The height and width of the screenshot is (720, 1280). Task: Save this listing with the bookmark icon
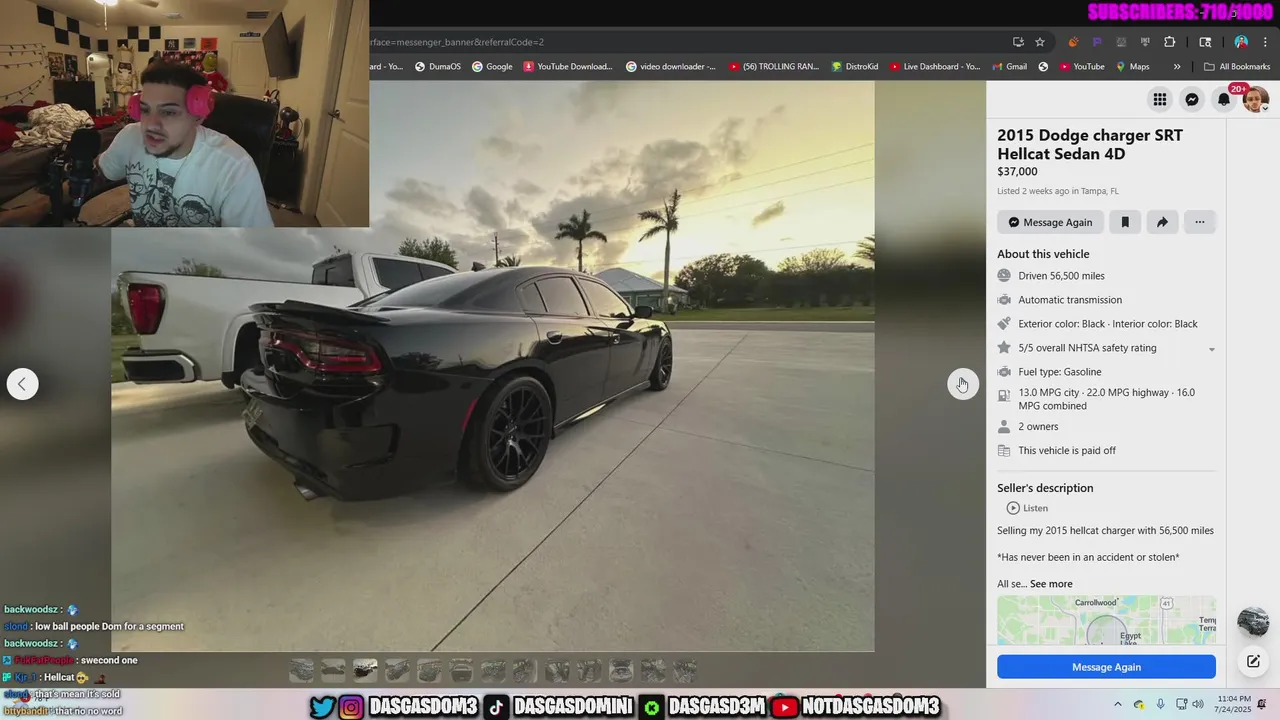tap(1125, 222)
